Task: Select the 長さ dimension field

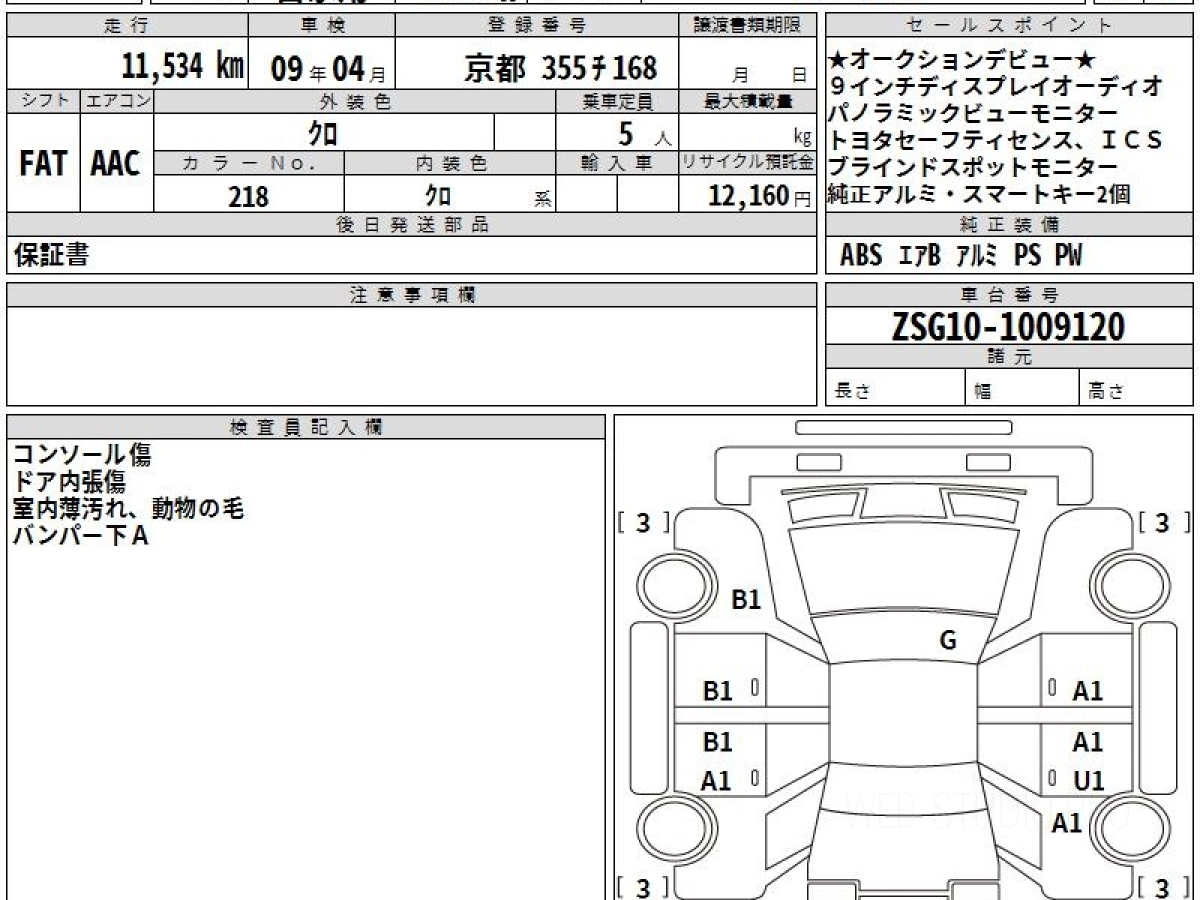Action: 896,388
